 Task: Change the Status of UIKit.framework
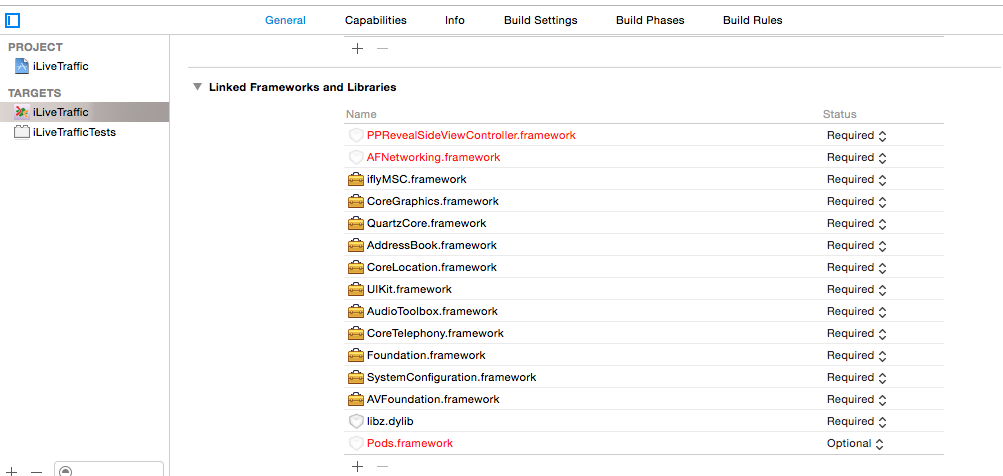tap(857, 289)
